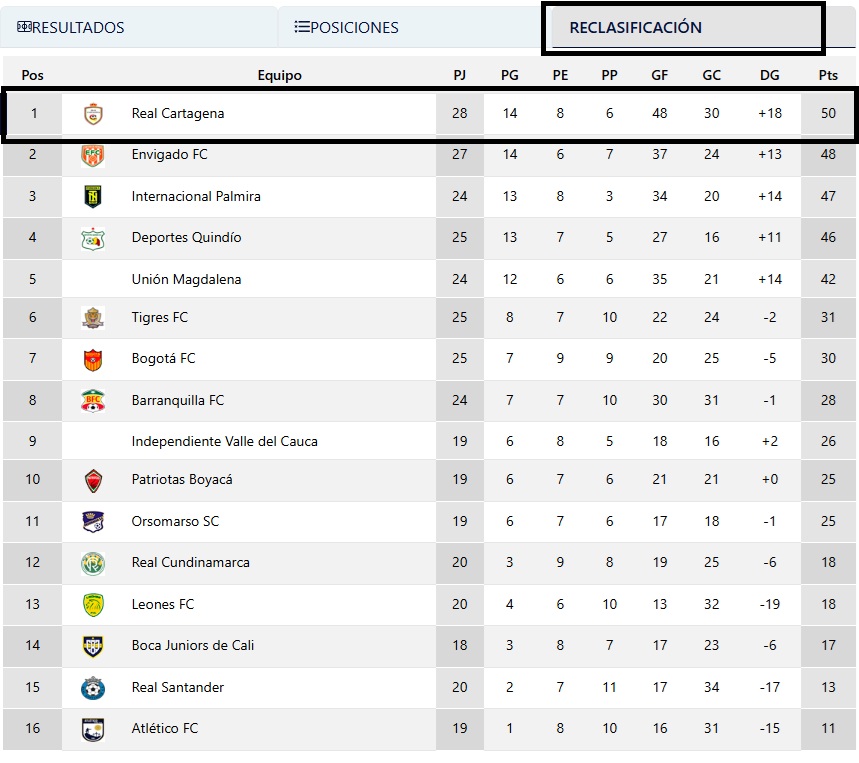Click the Atlético FC crest
This screenshot has height=763, width=859.
click(93, 729)
